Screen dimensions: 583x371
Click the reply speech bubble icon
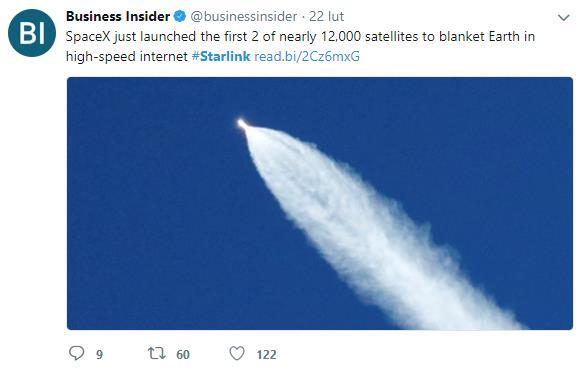[77, 353]
